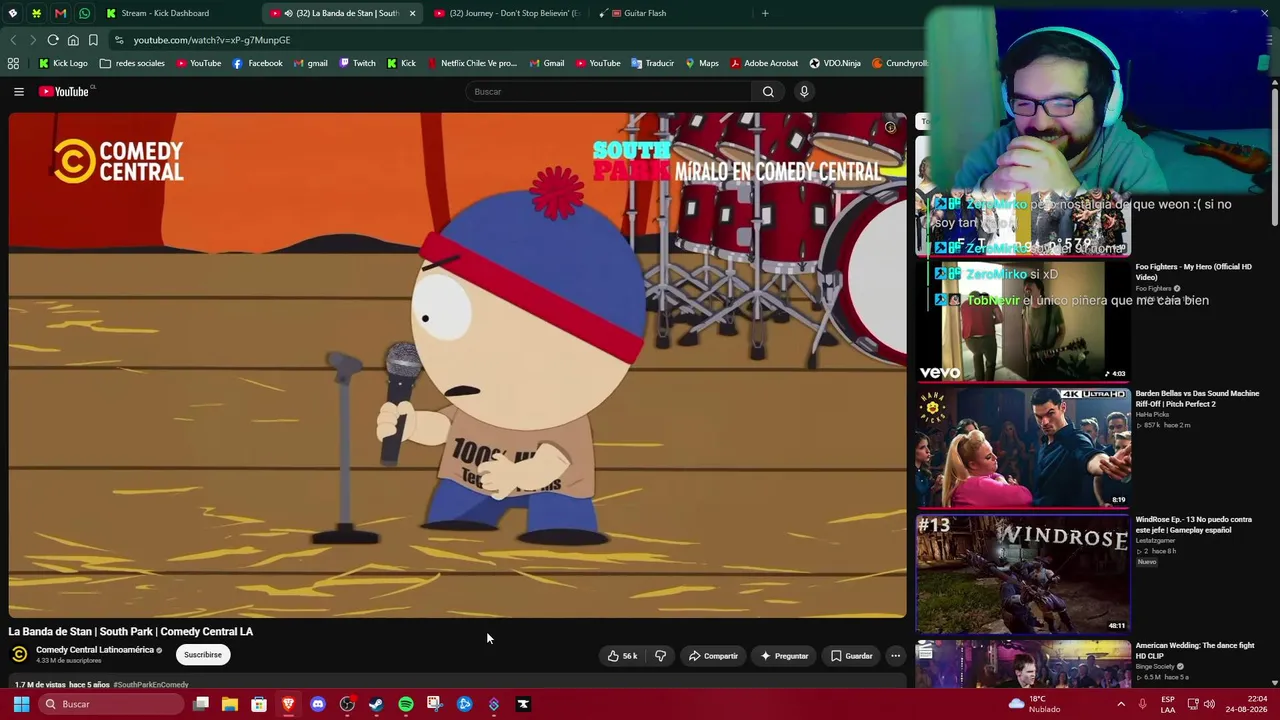This screenshot has width=1280, height=720.
Task: Click the Compartir share button
Action: (x=713, y=656)
